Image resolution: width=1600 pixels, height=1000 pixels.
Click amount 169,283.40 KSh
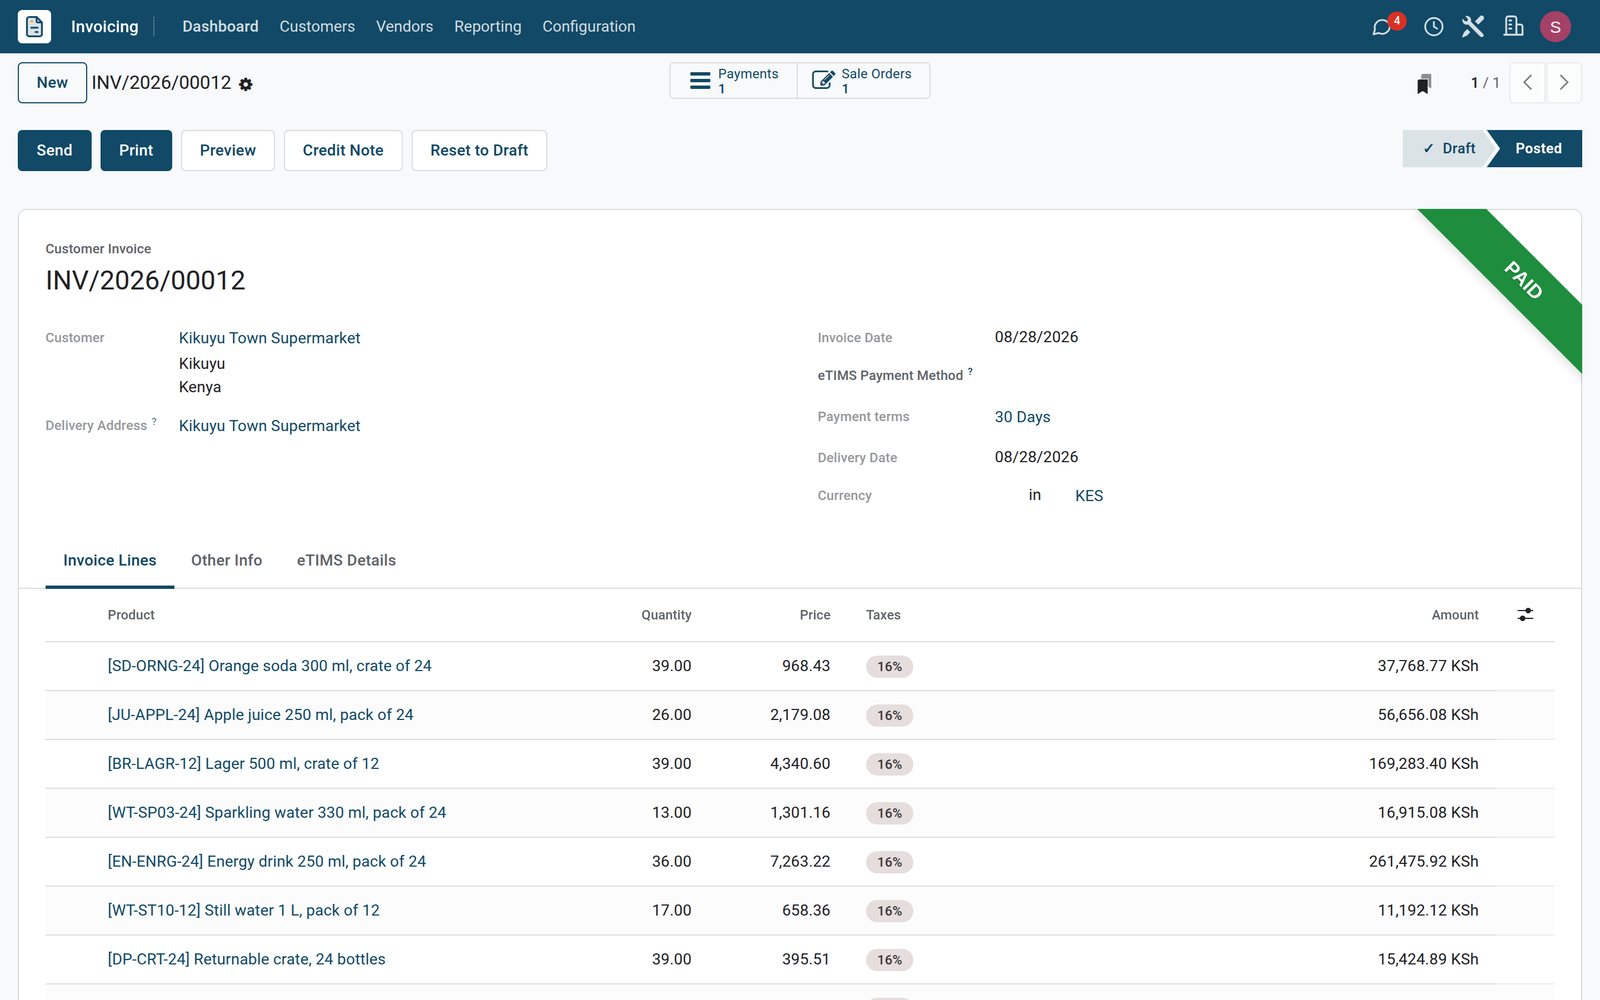click(x=1424, y=764)
